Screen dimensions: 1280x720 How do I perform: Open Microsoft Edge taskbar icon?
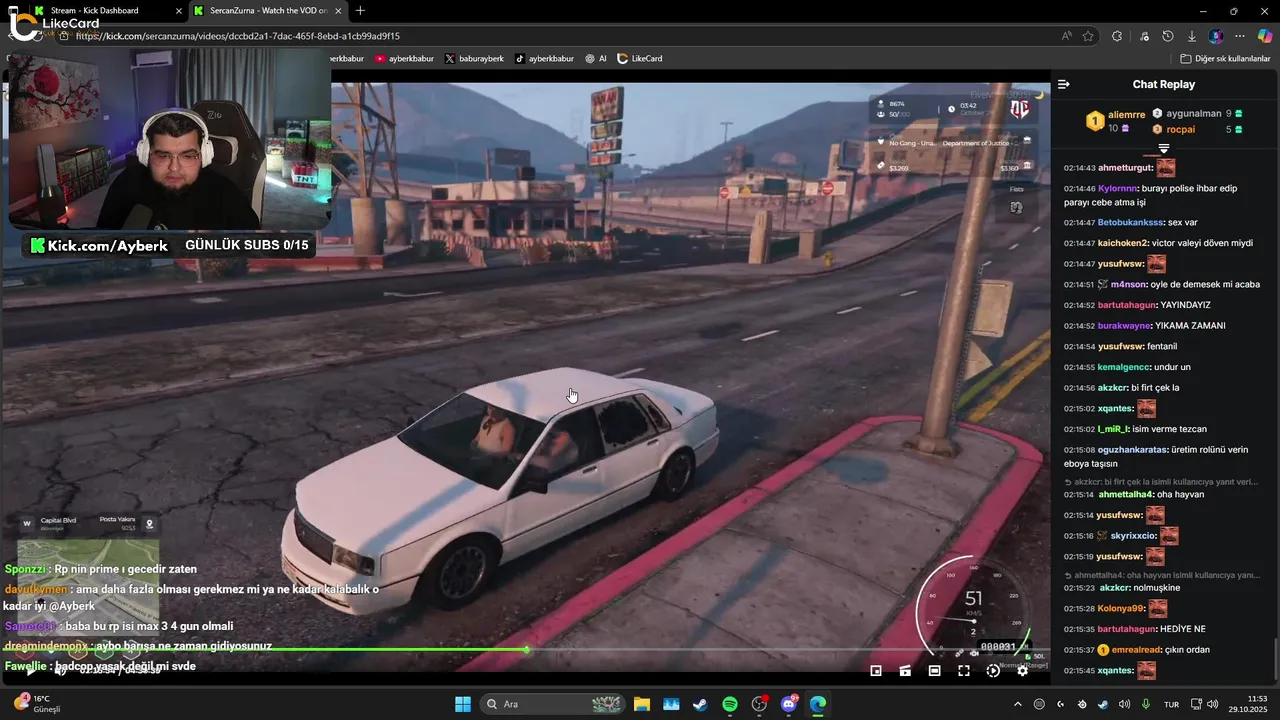click(x=818, y=704)
